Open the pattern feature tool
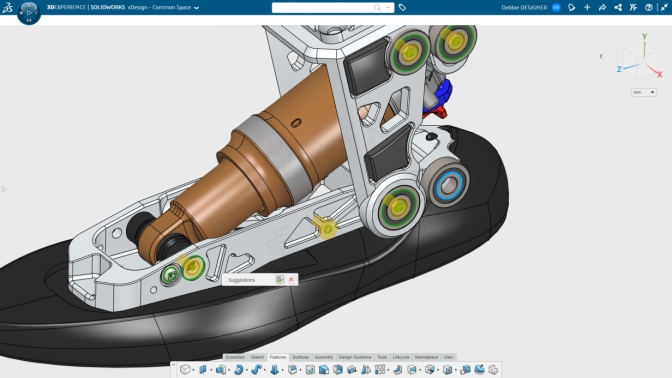Viewport: 672px width, 378px height. tap(380, 369)
